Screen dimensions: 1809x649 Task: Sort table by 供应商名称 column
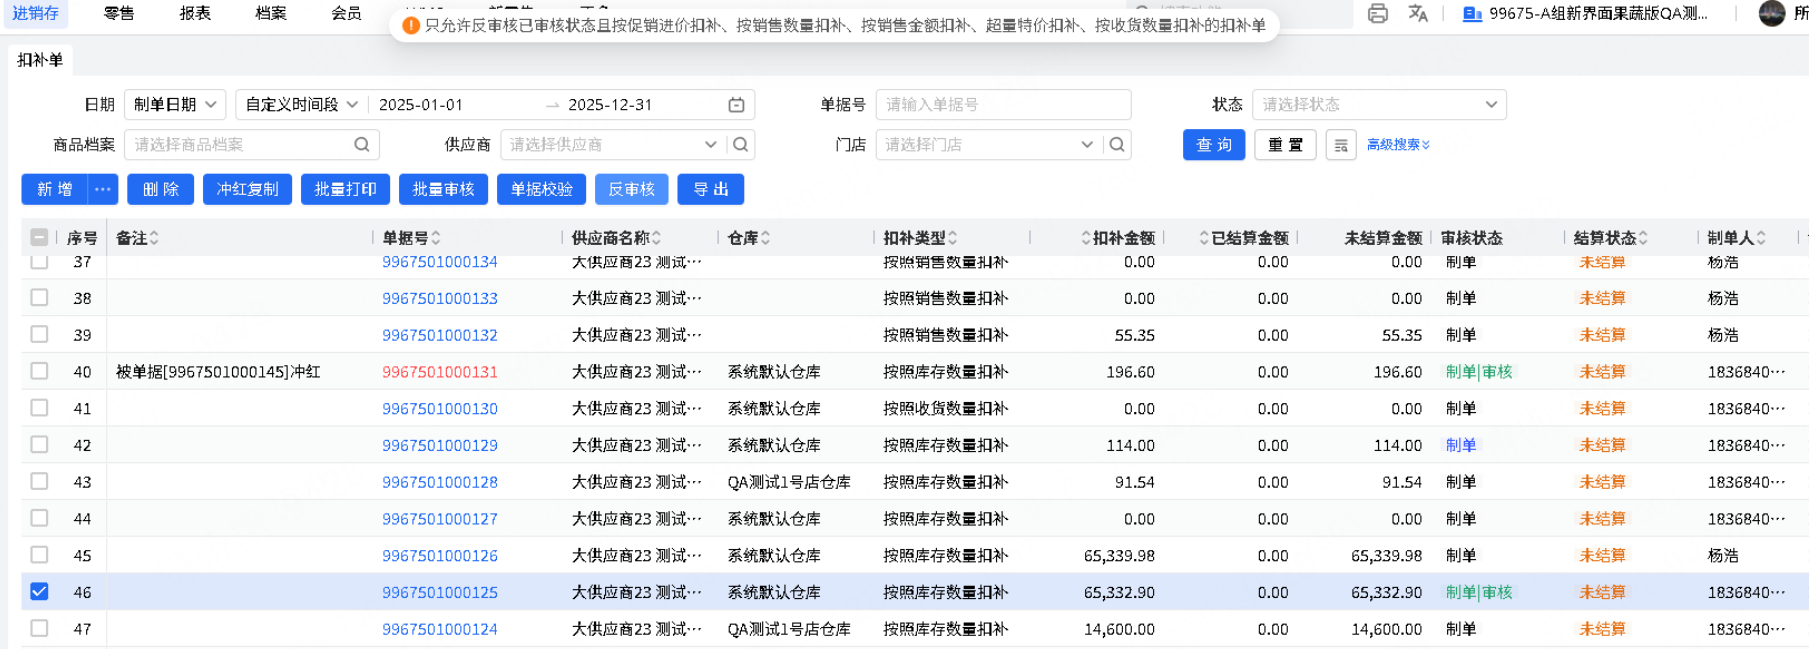[x=656, y=238]
